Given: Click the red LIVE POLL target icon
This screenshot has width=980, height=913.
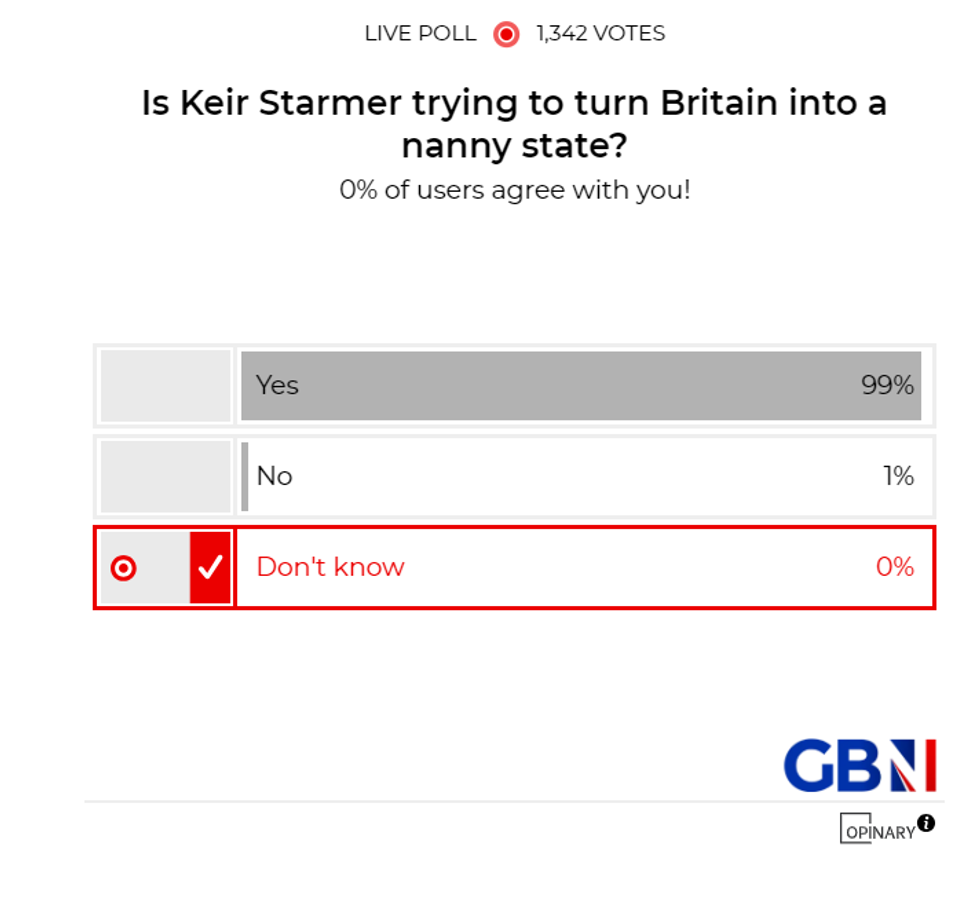Looking at the screenshot, I should click(x=506, y=33).
